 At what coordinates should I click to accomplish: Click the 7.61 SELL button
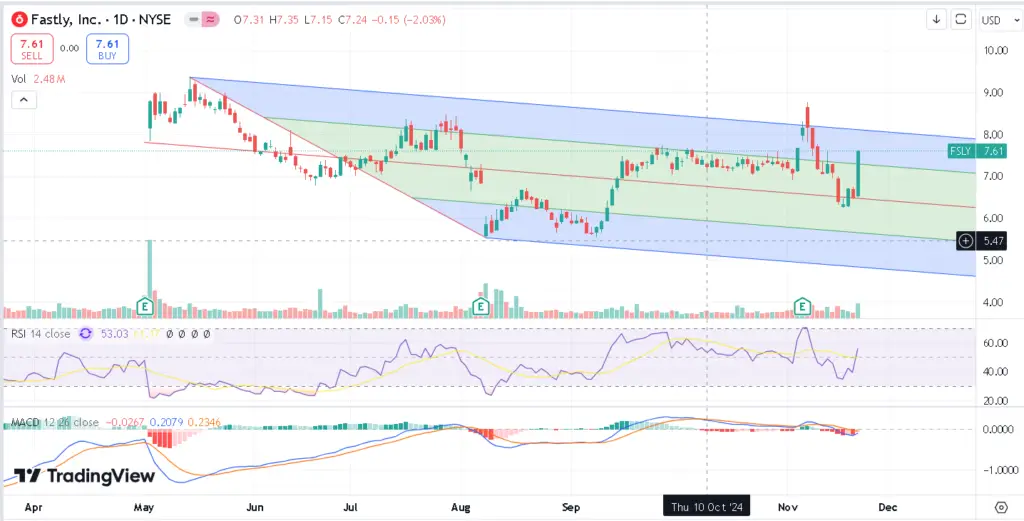[x=31, y=49]
